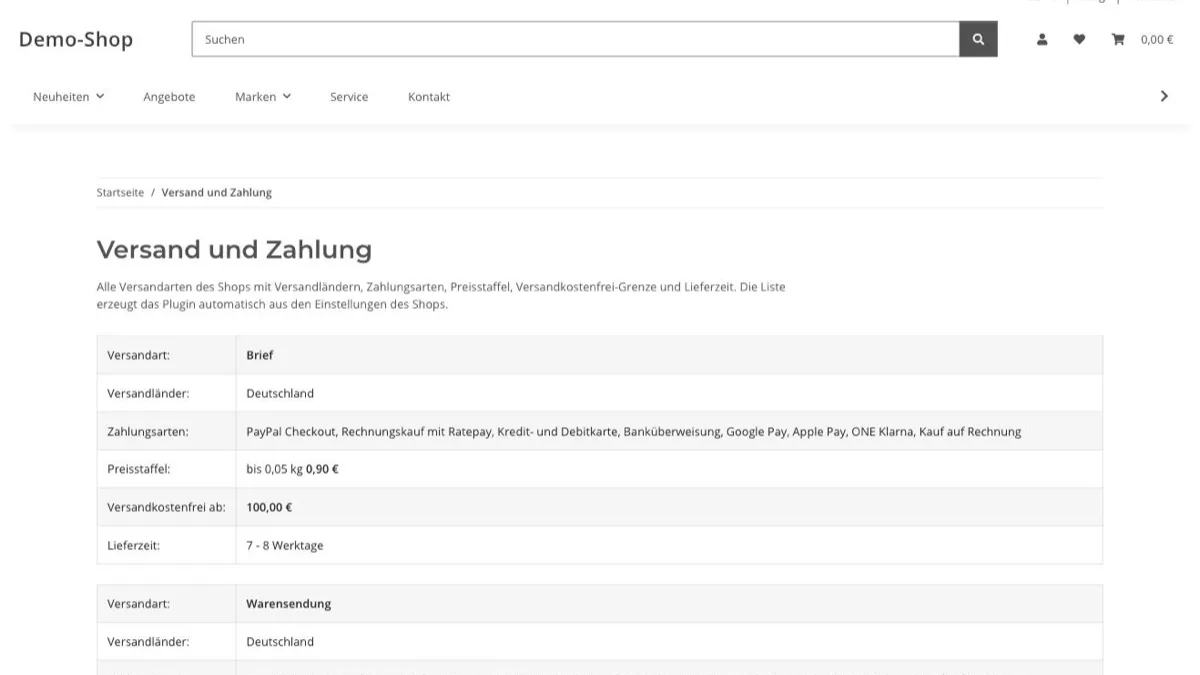Click the Versand und Zahlung breadcrumb

217,192
